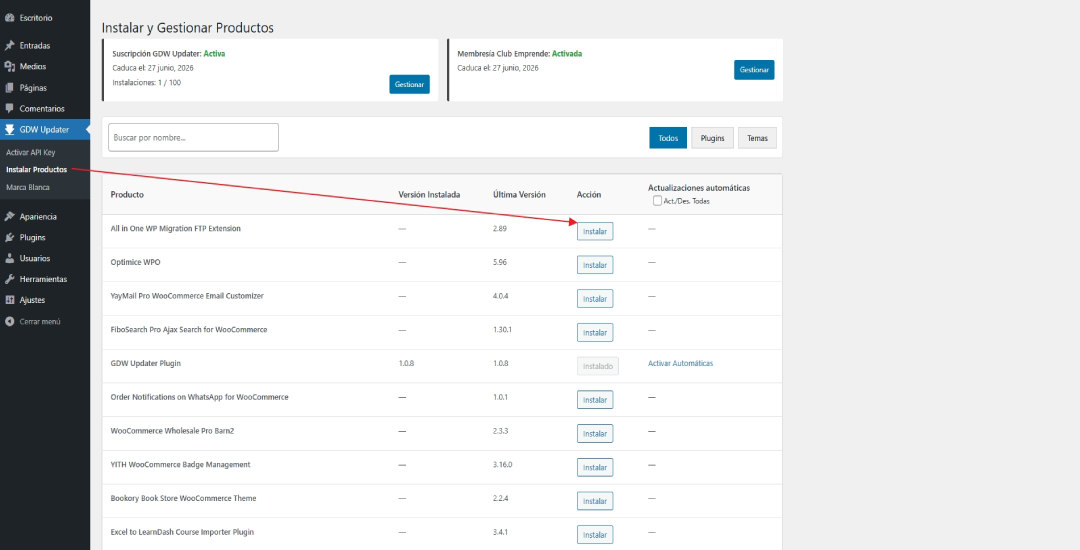1080x550 pixels.
Task: Click the Comentarios speech bubble icon
Action: click(10, 109)
